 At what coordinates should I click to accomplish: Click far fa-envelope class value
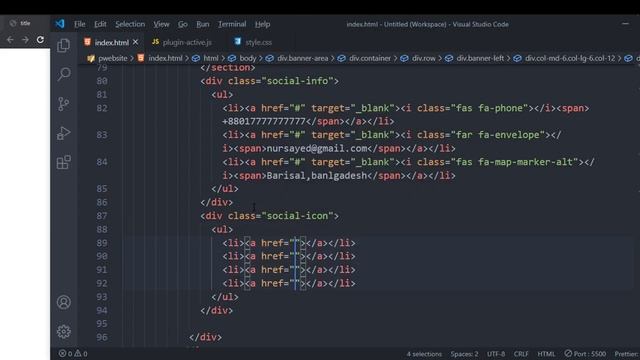[500, 135]
